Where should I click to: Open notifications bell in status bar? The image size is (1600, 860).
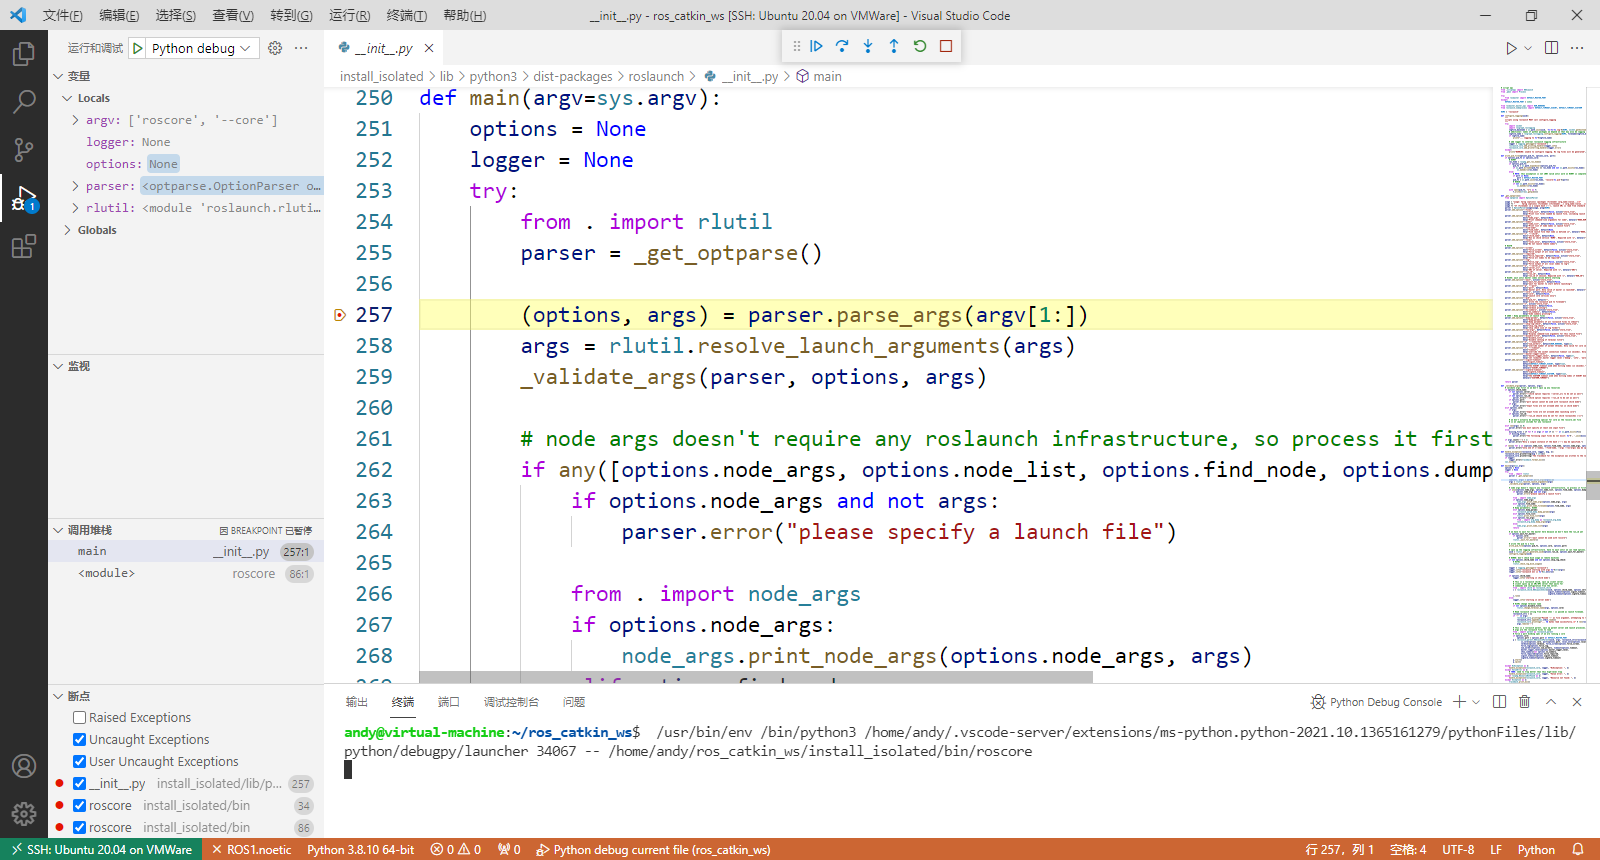(x=1578, y=850)
